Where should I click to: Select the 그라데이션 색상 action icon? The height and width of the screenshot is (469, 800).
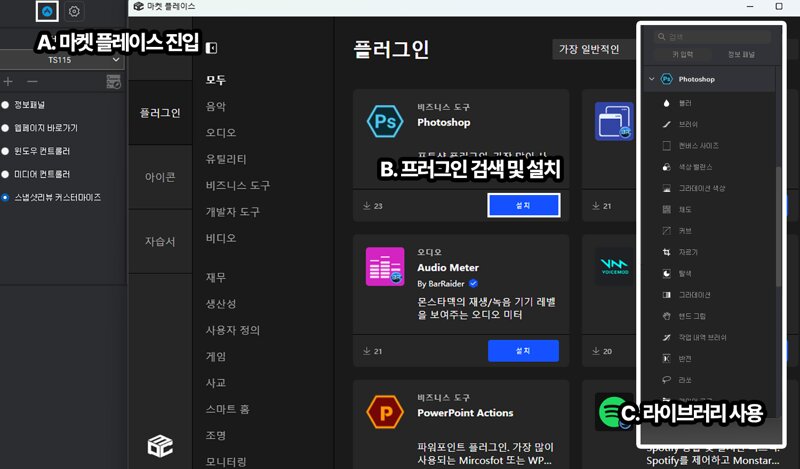tap(666, 188)
